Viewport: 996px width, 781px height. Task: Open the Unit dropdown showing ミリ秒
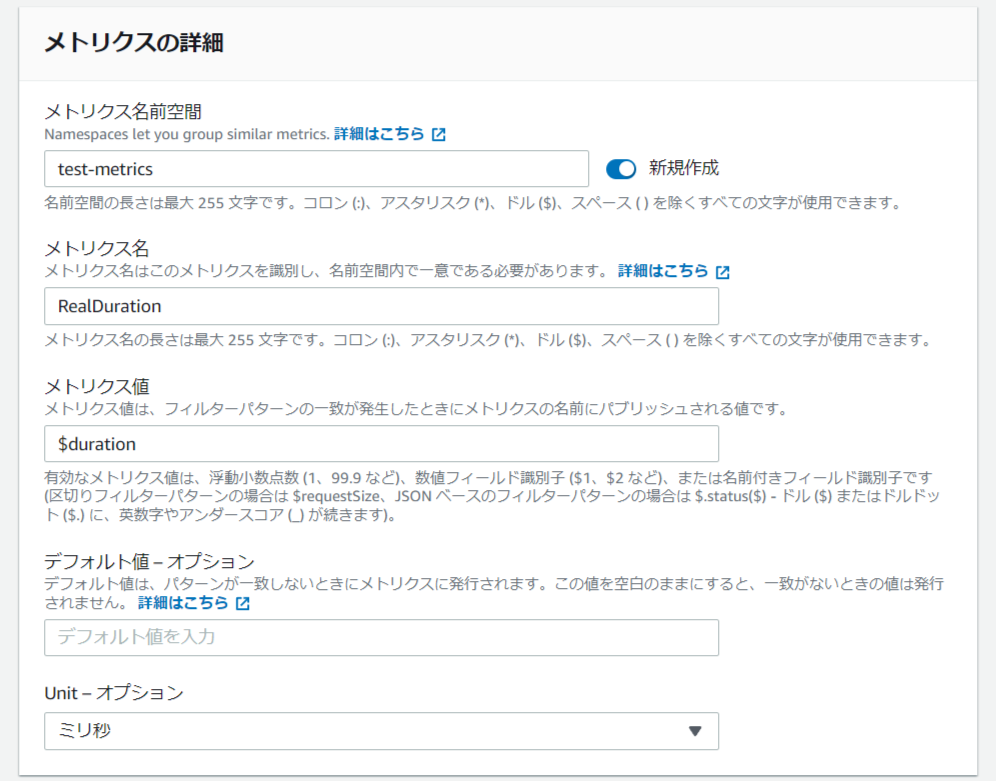(381, 731)
